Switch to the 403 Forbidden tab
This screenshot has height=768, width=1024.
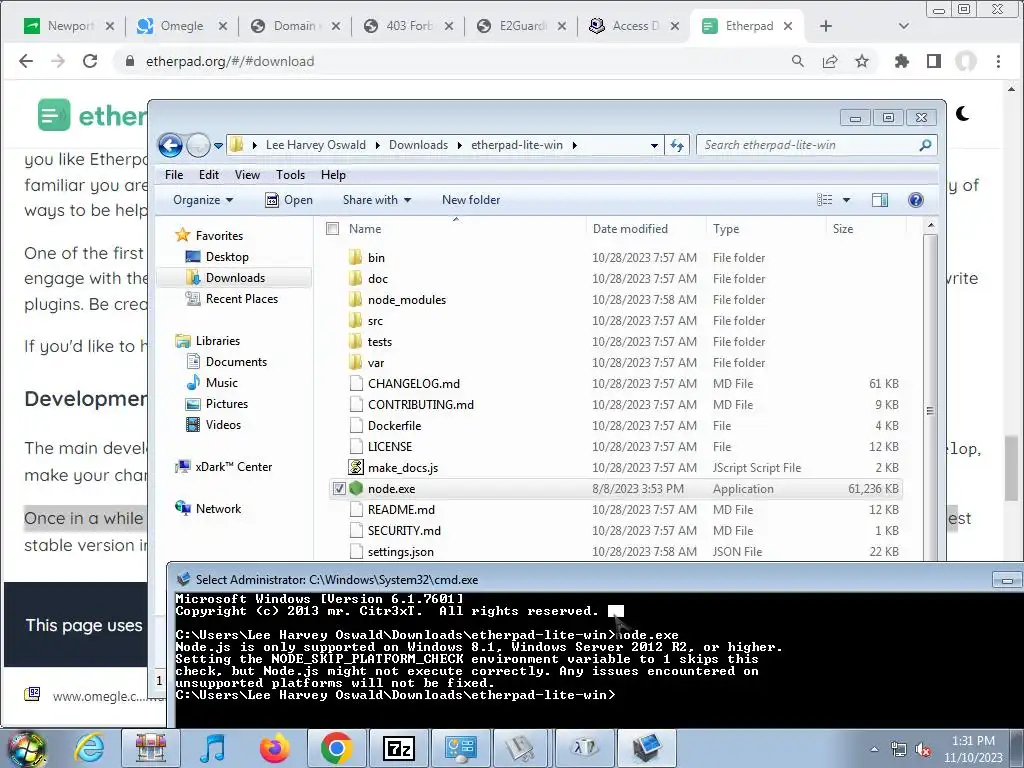409,26
